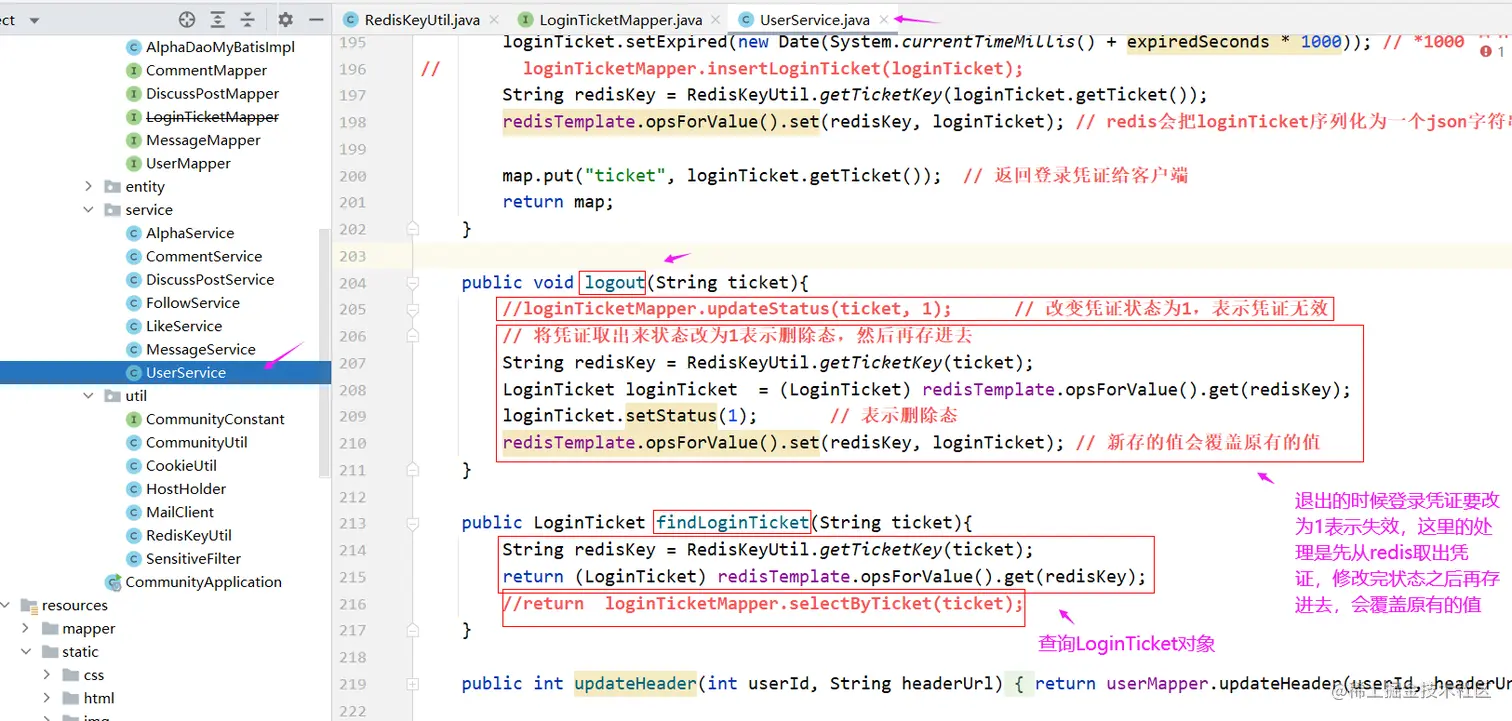The height and width of the screenshot is (721, 1512).
Task: Open Project panel settings gear
Action: (286, 19)
